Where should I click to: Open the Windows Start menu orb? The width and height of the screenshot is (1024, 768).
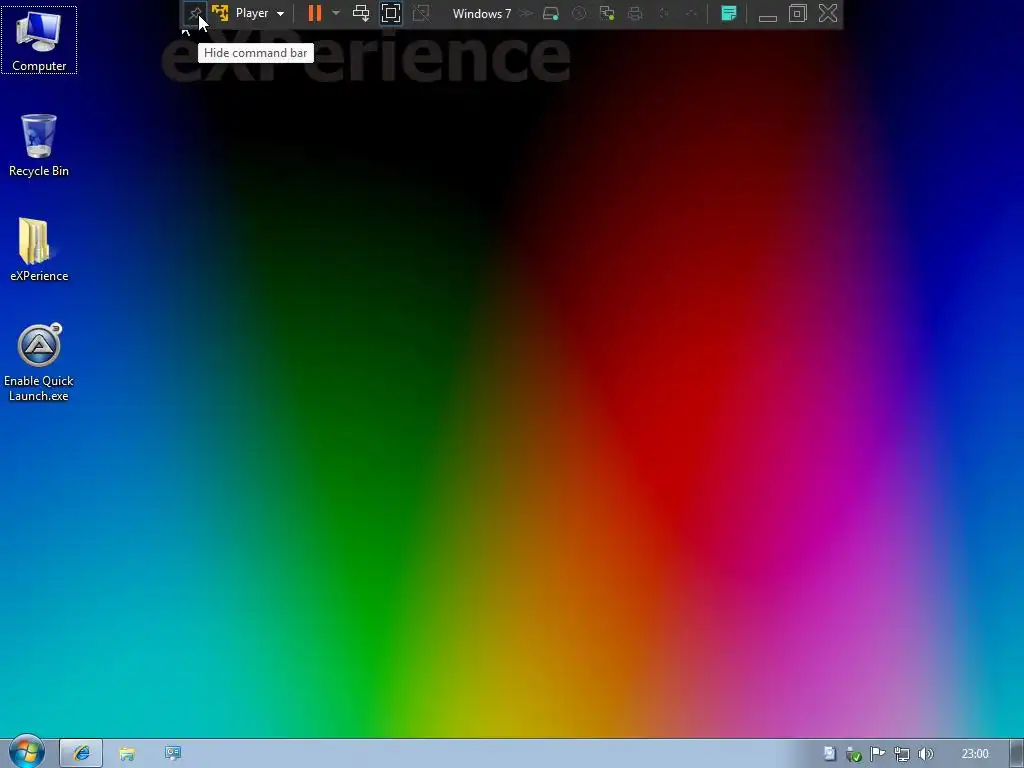click(26, 752)
